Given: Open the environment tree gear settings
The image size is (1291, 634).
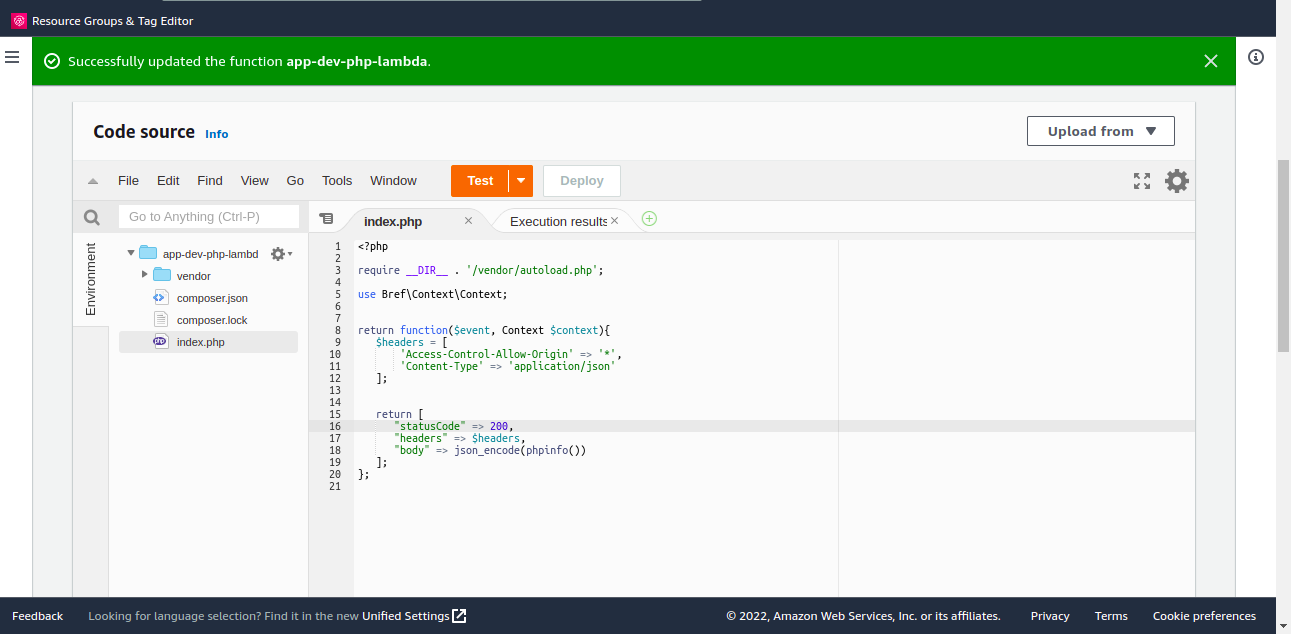Looking at the screenshot, I should coord(280,254).
